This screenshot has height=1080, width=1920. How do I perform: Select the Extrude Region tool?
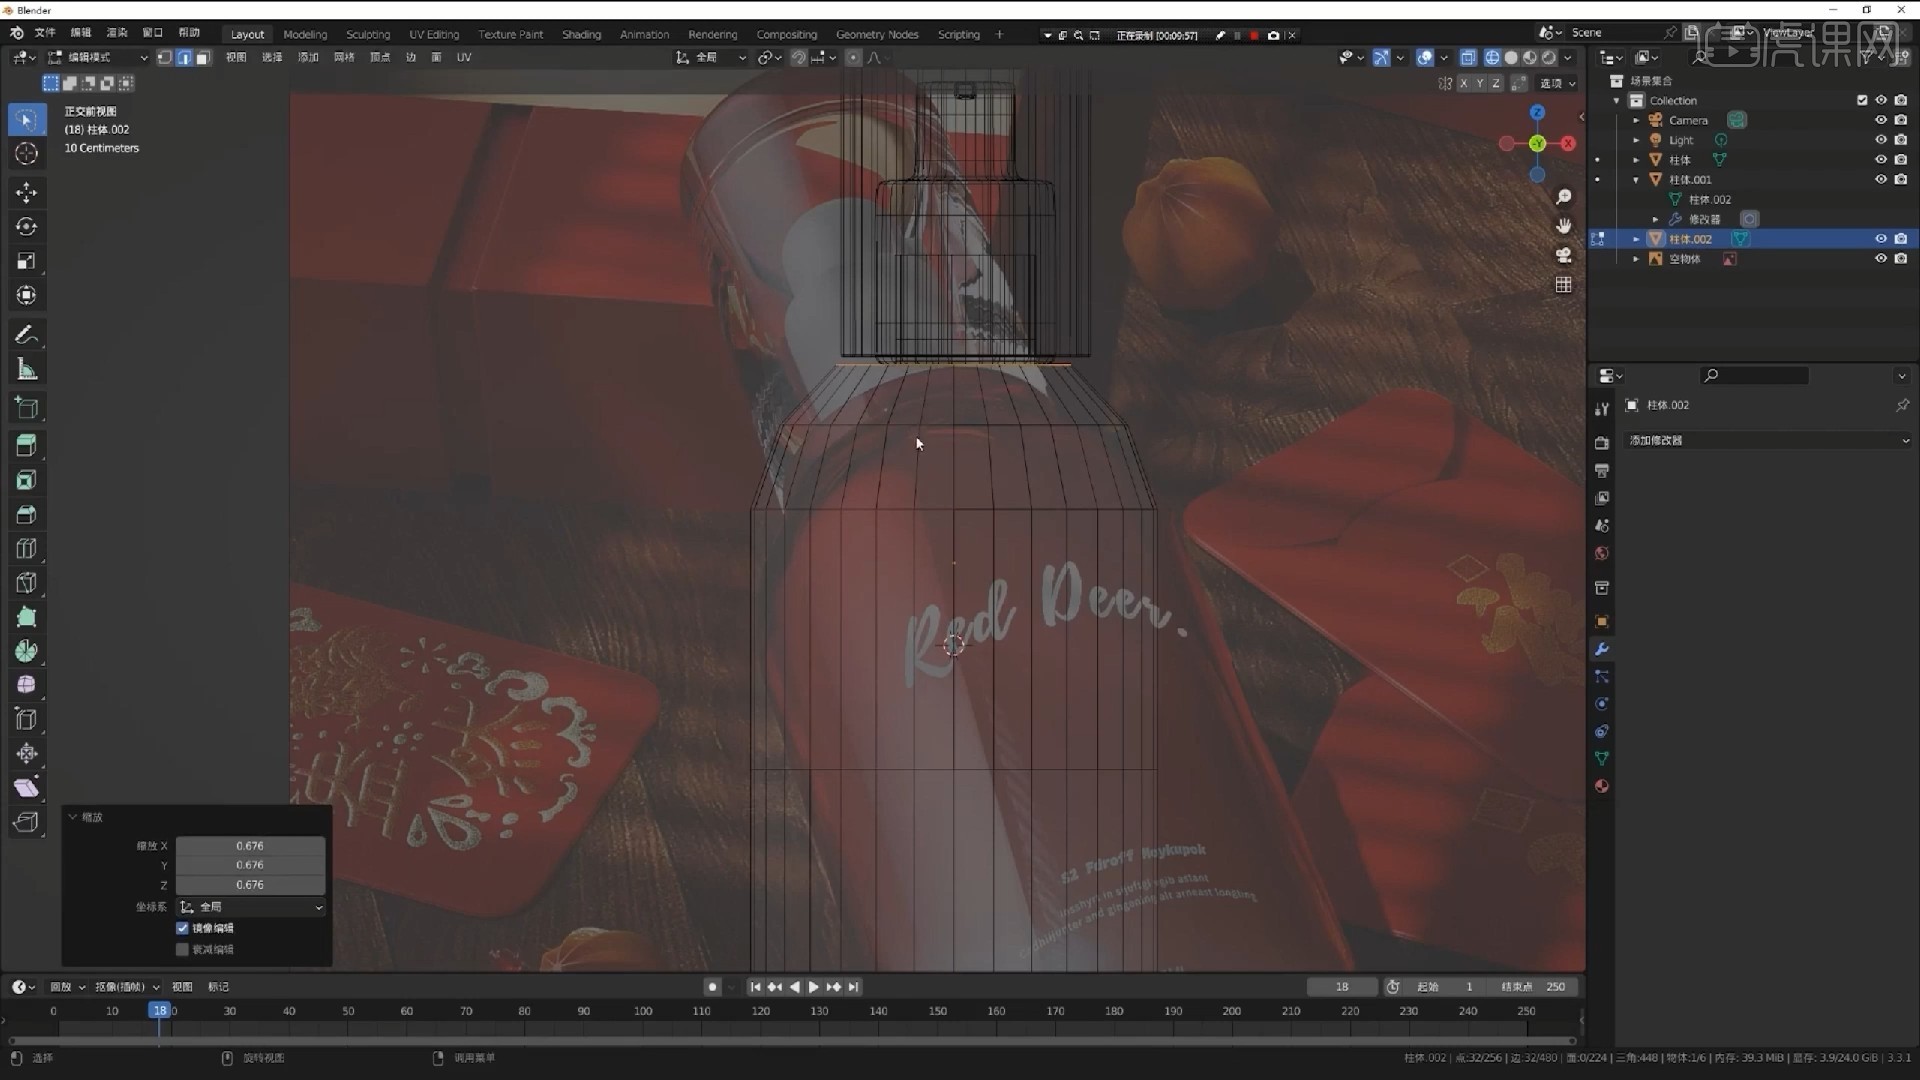click(x=27, y=446)
